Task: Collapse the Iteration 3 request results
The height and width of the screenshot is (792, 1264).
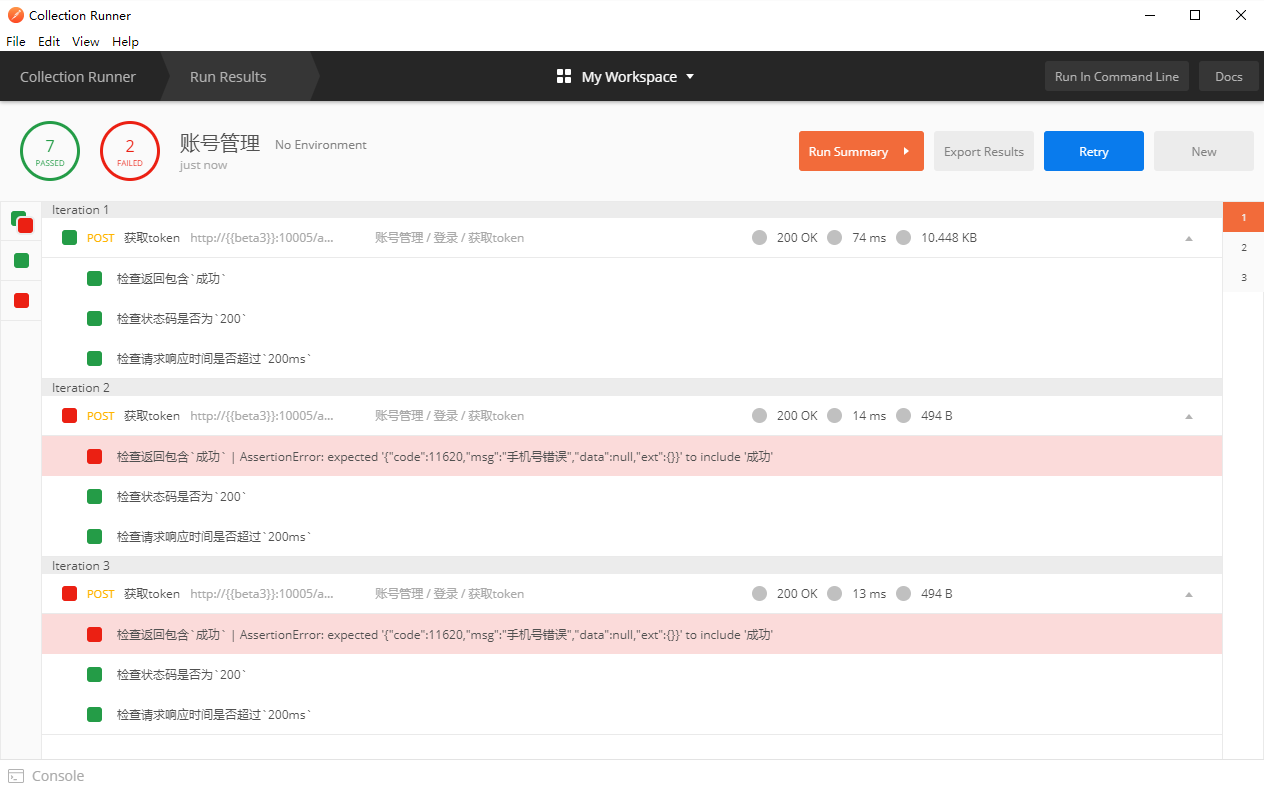Action: click(1189, 594)
